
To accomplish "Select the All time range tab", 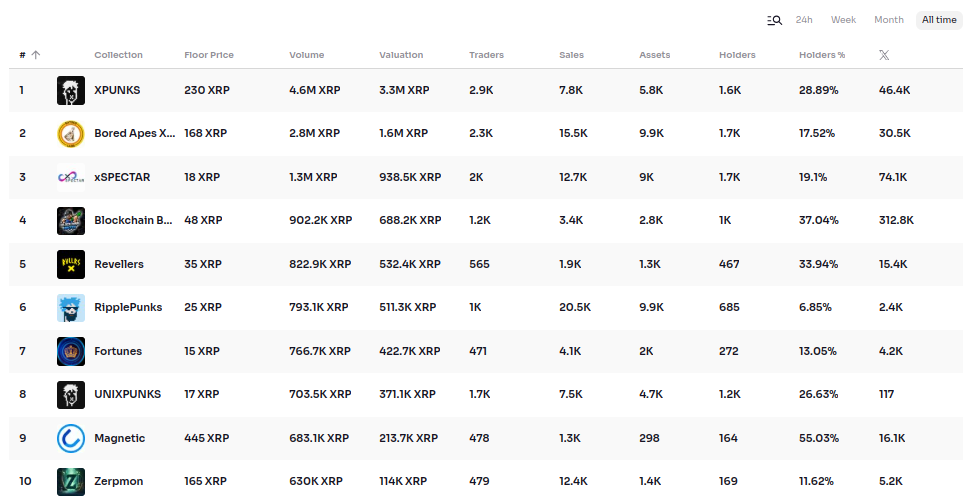I will (939, 20).
